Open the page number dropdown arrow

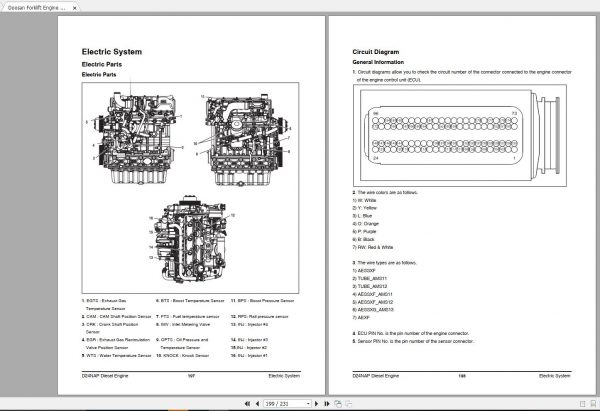tap(308, 404)
